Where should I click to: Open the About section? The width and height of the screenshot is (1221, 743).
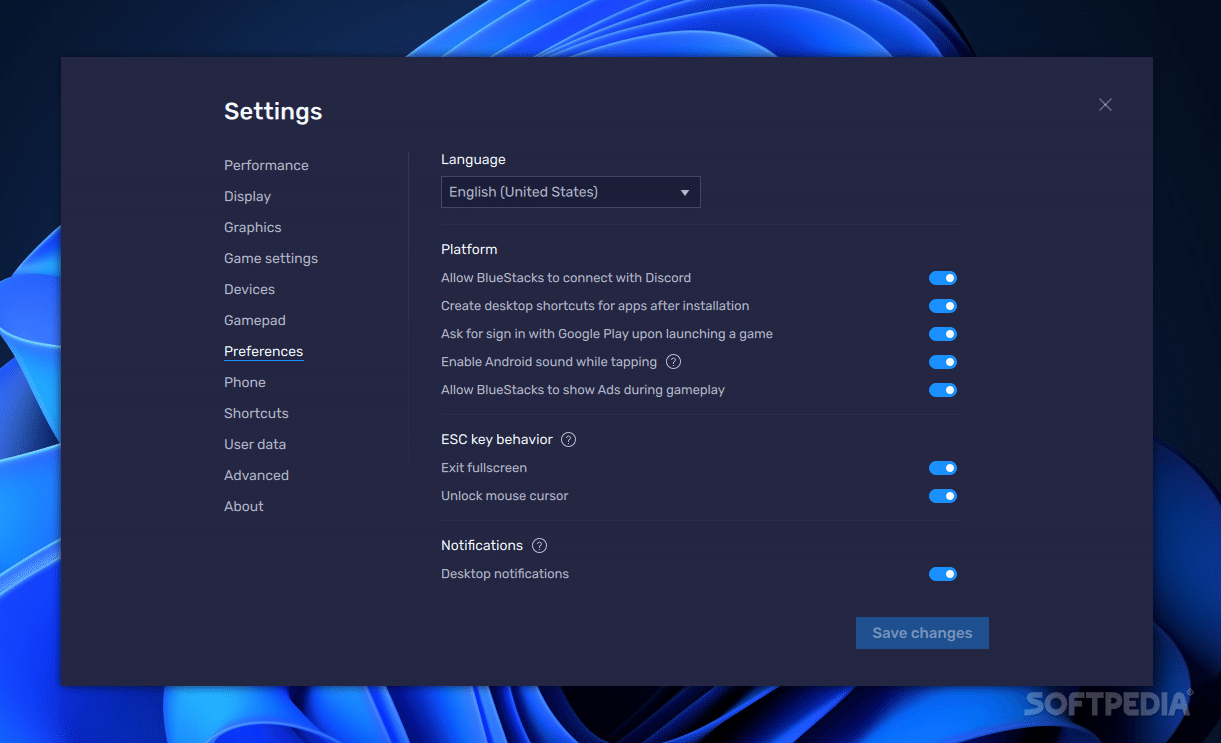pos(244,507)
